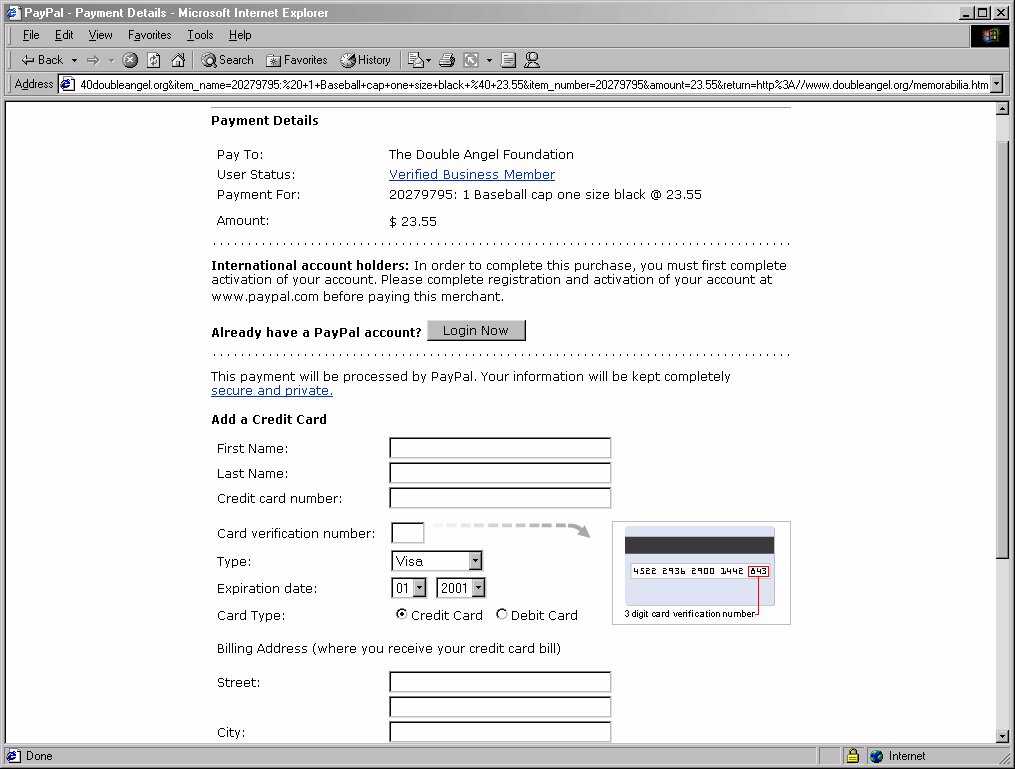Screen dimensions: 1015x769
Task: Select the Debit Card radio button
Action: point(502,615)
